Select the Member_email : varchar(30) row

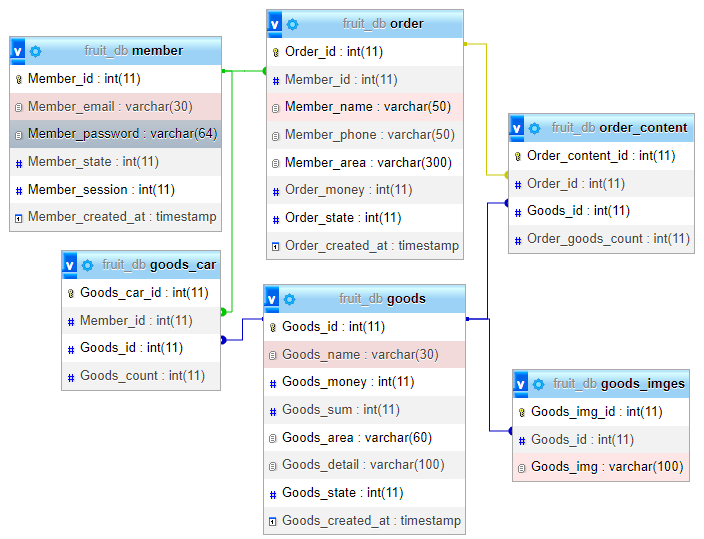tap(115, 106)
